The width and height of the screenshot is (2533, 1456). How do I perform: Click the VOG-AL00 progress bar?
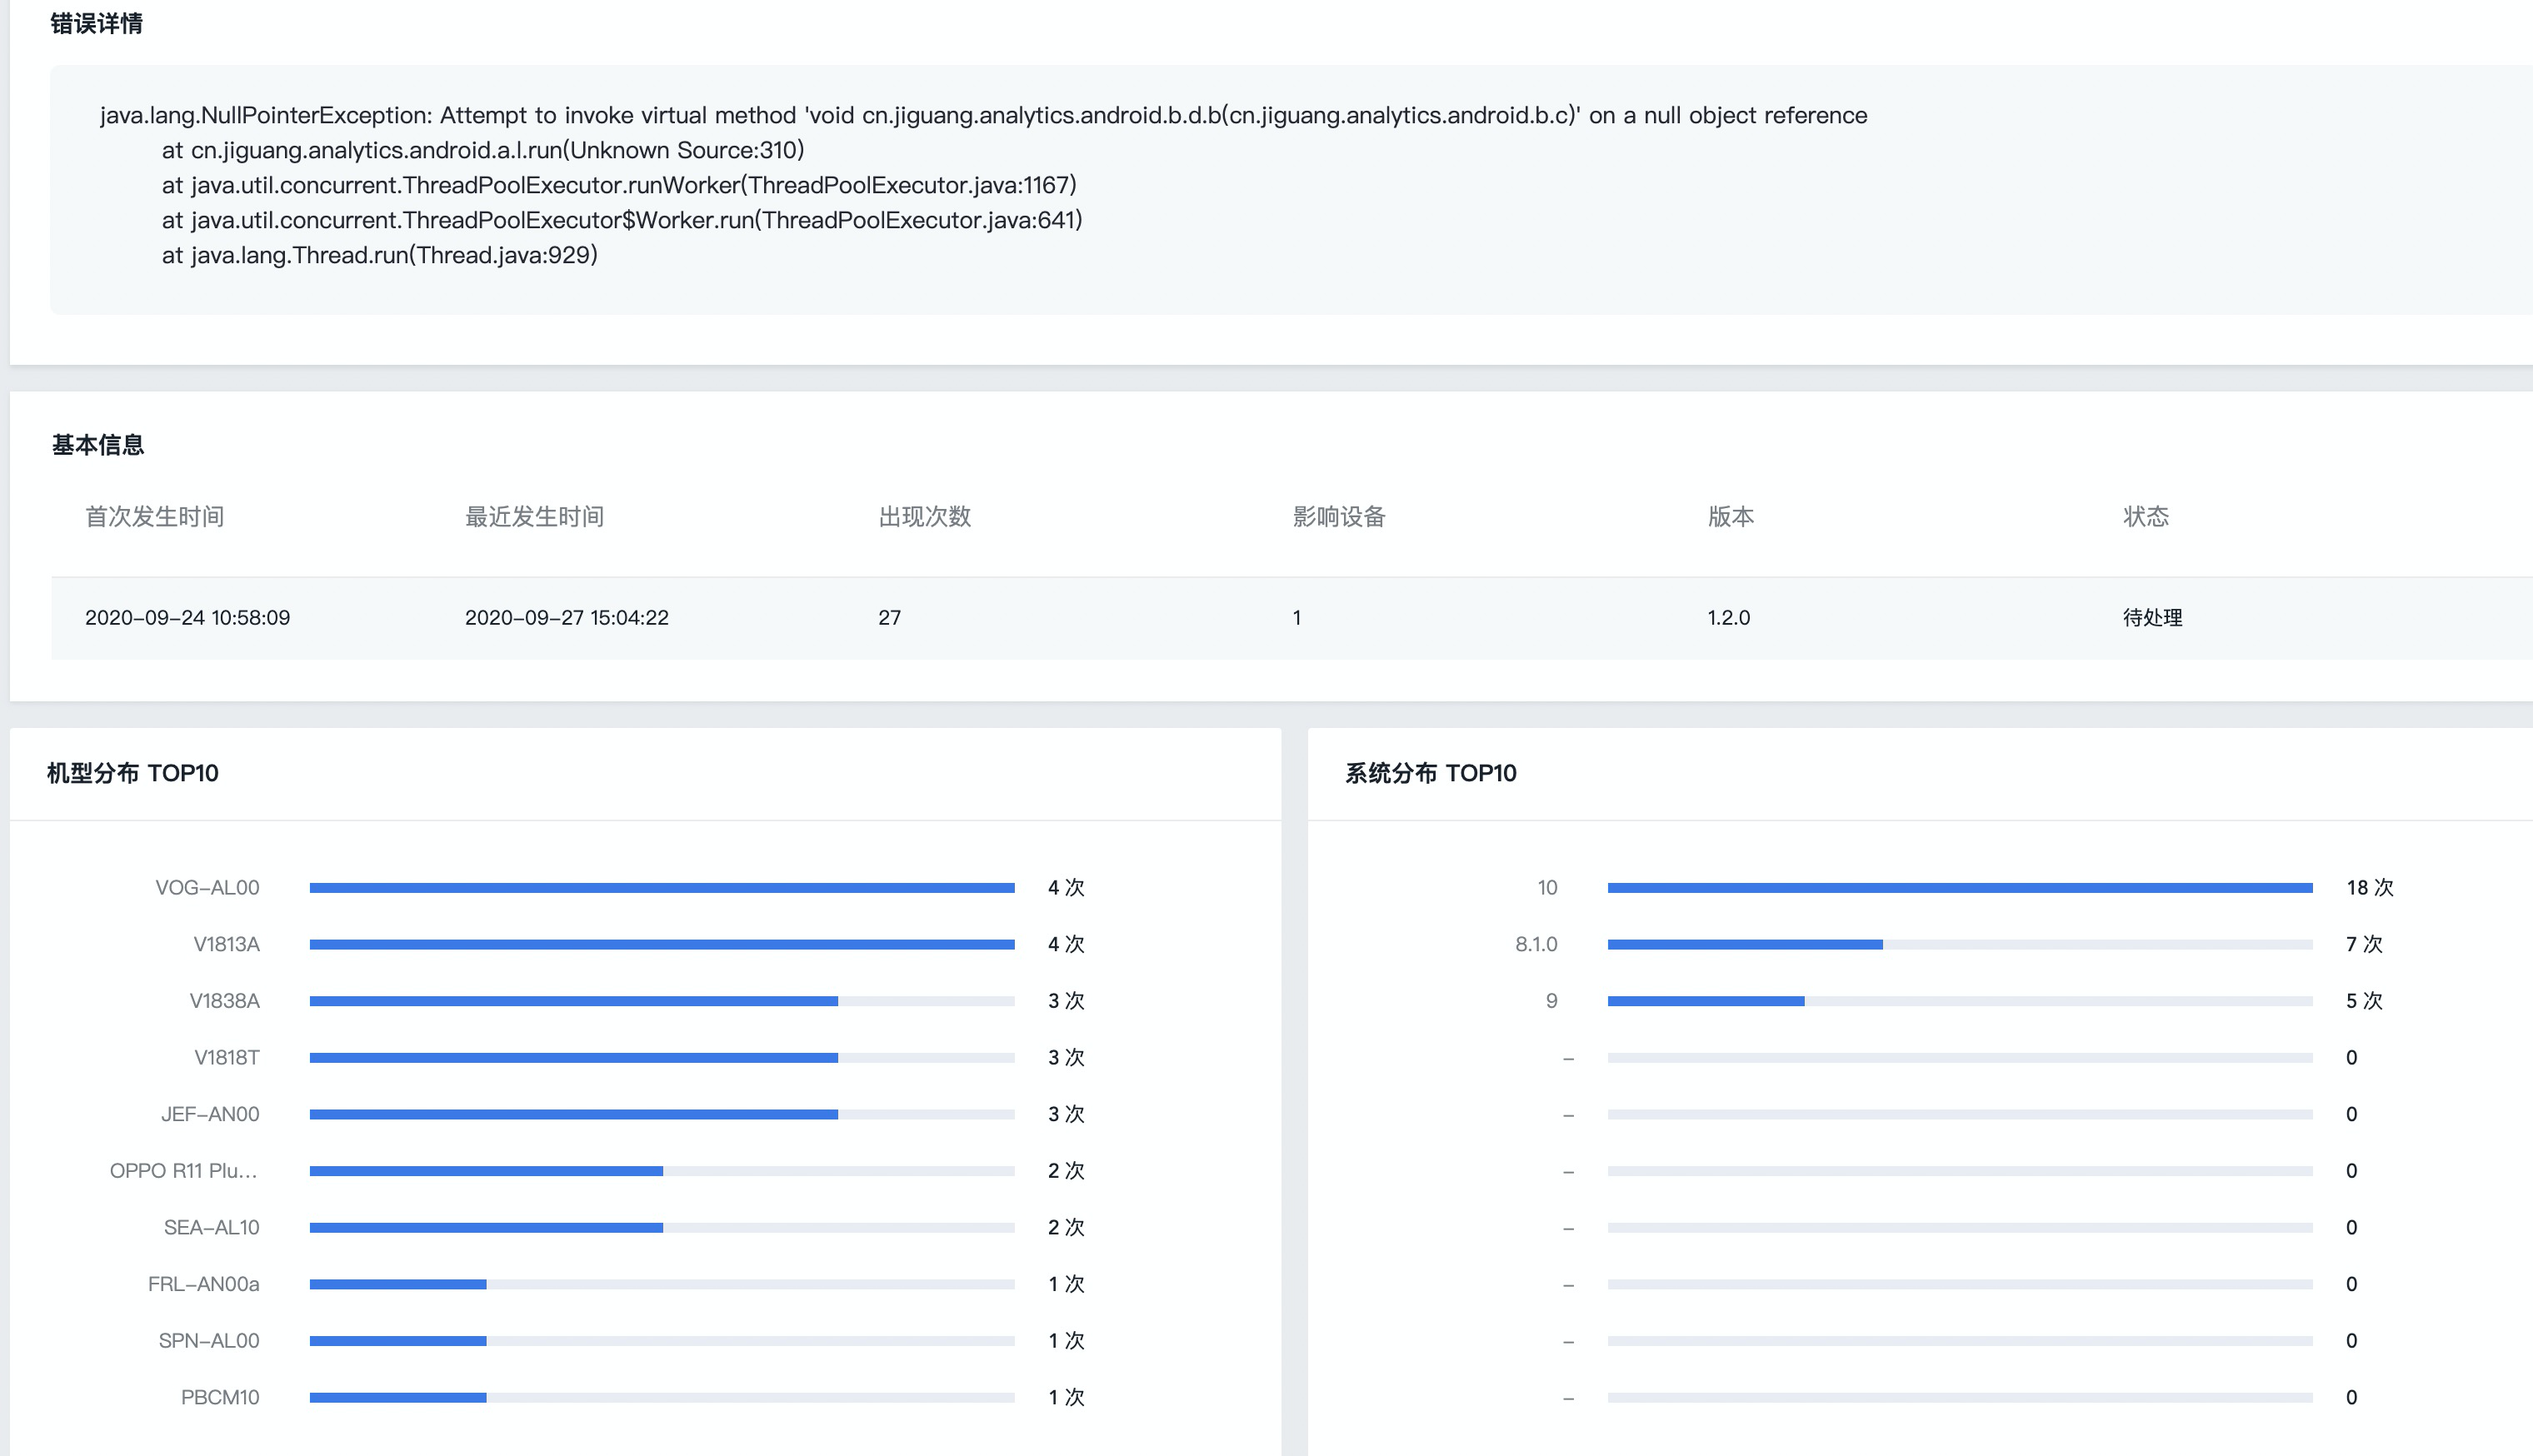click(661, 888)
